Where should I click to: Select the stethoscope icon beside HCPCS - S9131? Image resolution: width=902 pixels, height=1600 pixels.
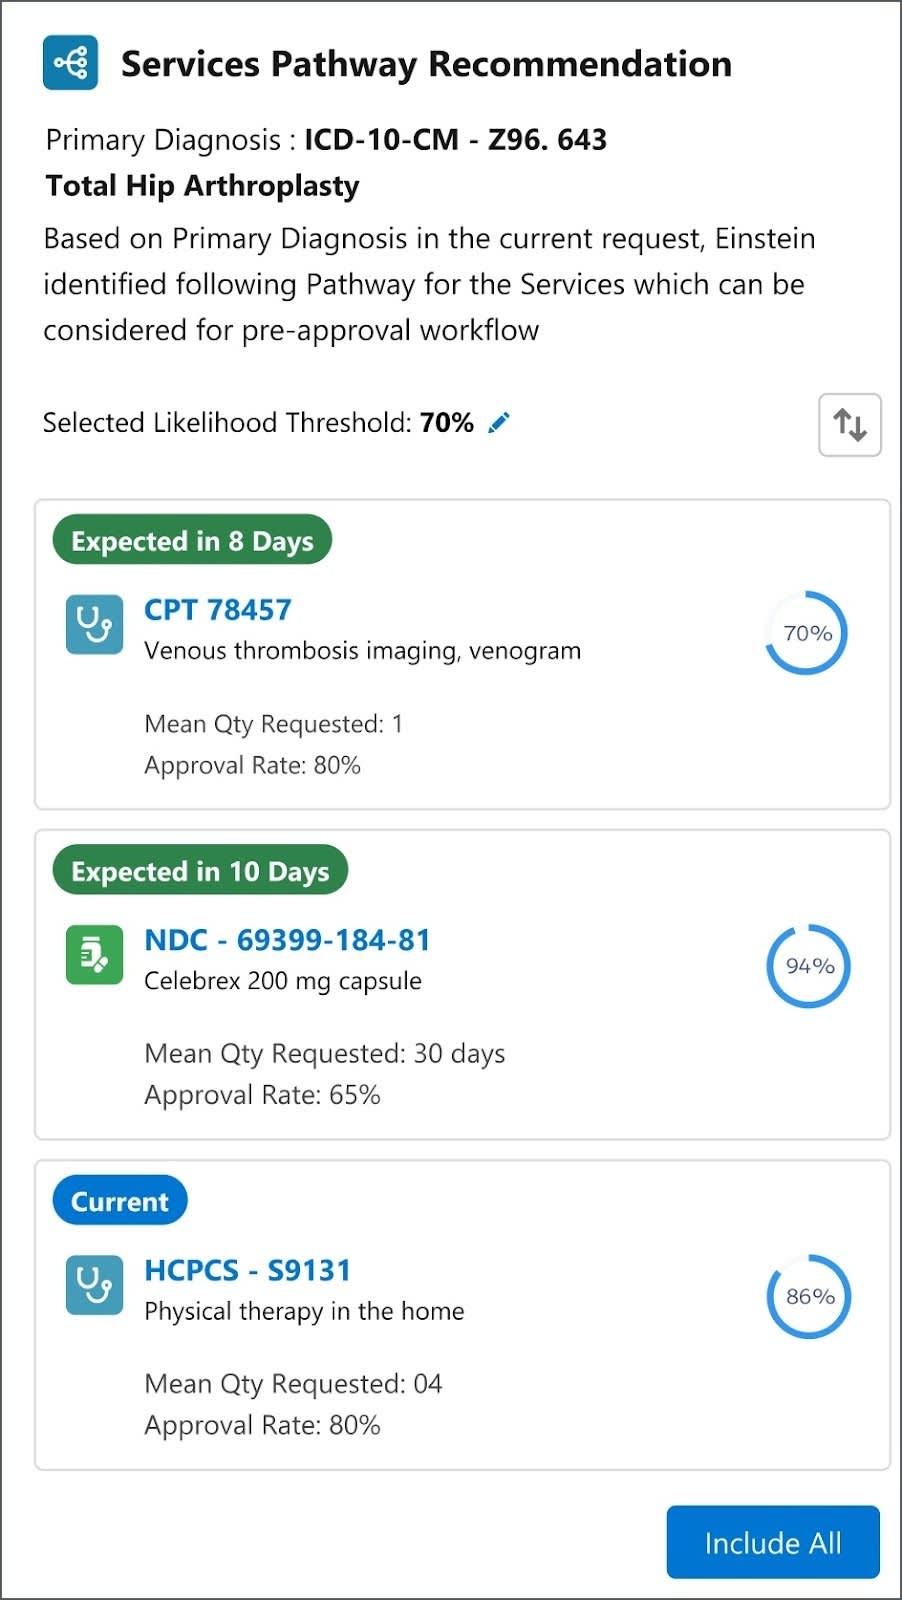click(93, 1285)
